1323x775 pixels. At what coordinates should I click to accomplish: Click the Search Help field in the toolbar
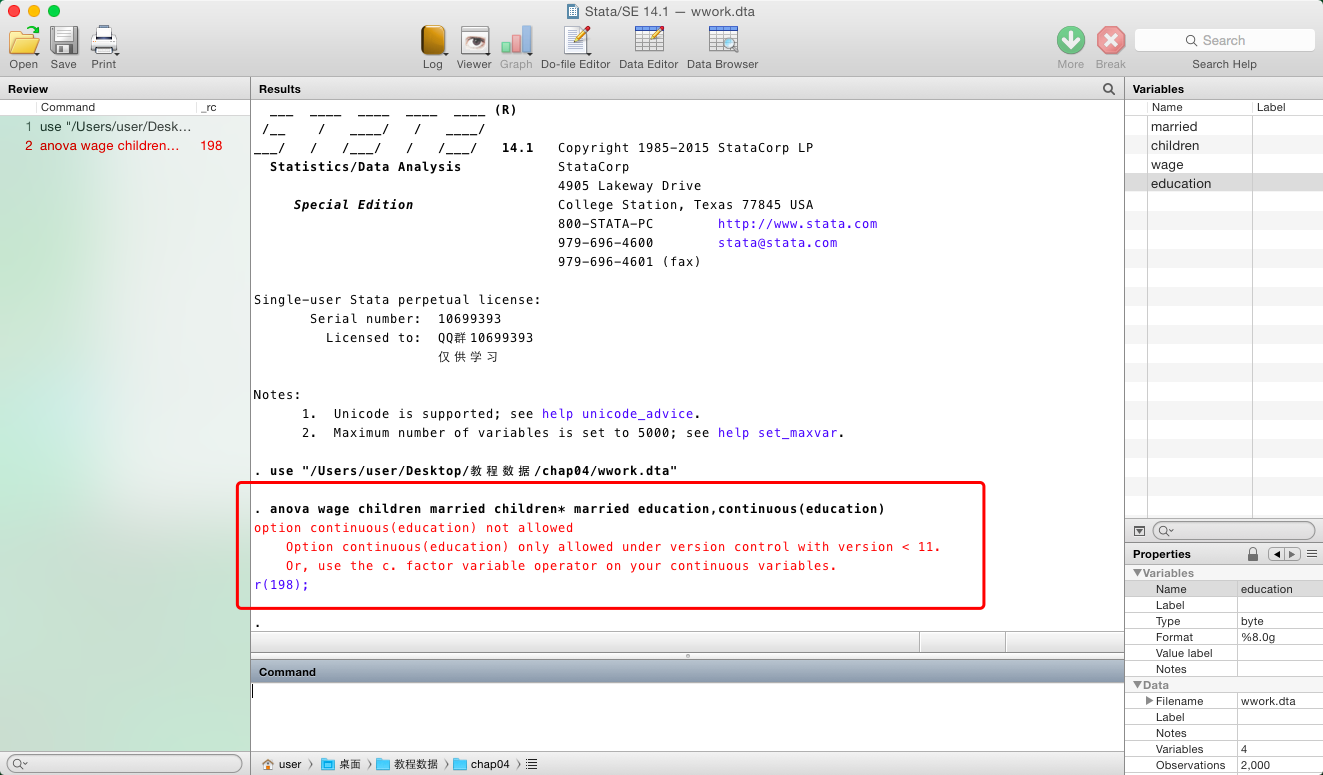tap(1224, 41)
